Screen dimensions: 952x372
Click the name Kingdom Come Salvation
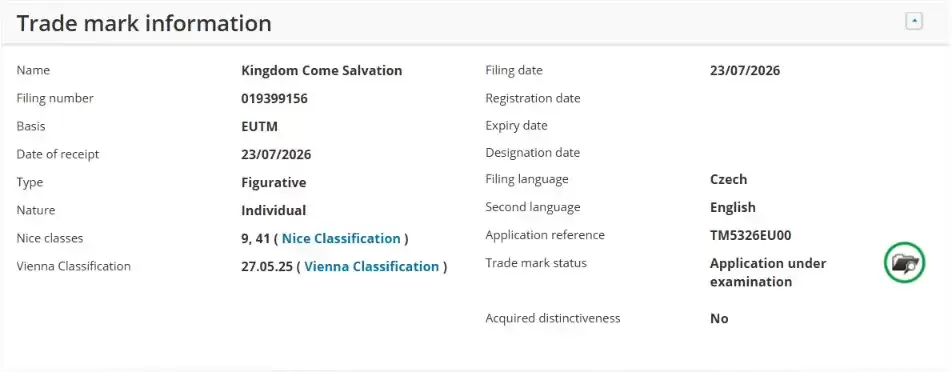pos(322,70)
